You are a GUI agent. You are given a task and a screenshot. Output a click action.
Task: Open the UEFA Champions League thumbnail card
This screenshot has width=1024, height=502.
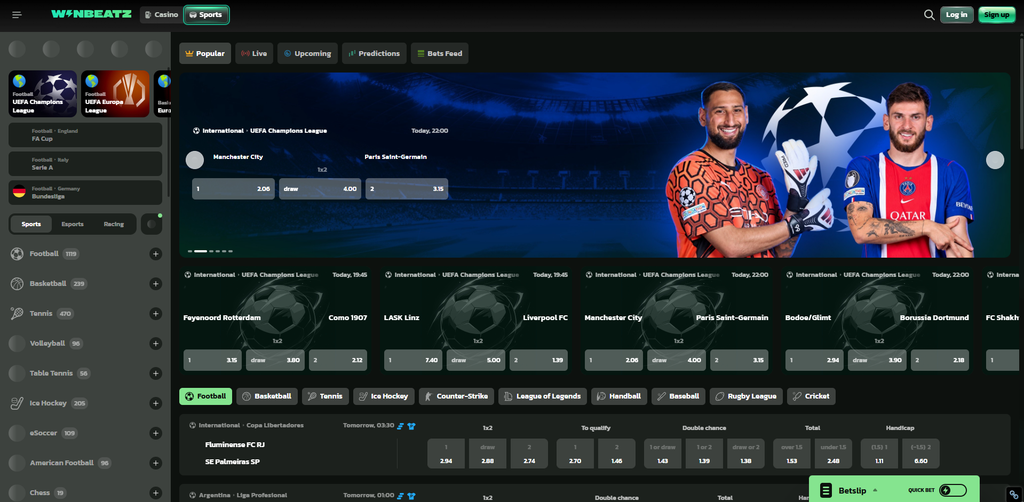coord(42,94)
